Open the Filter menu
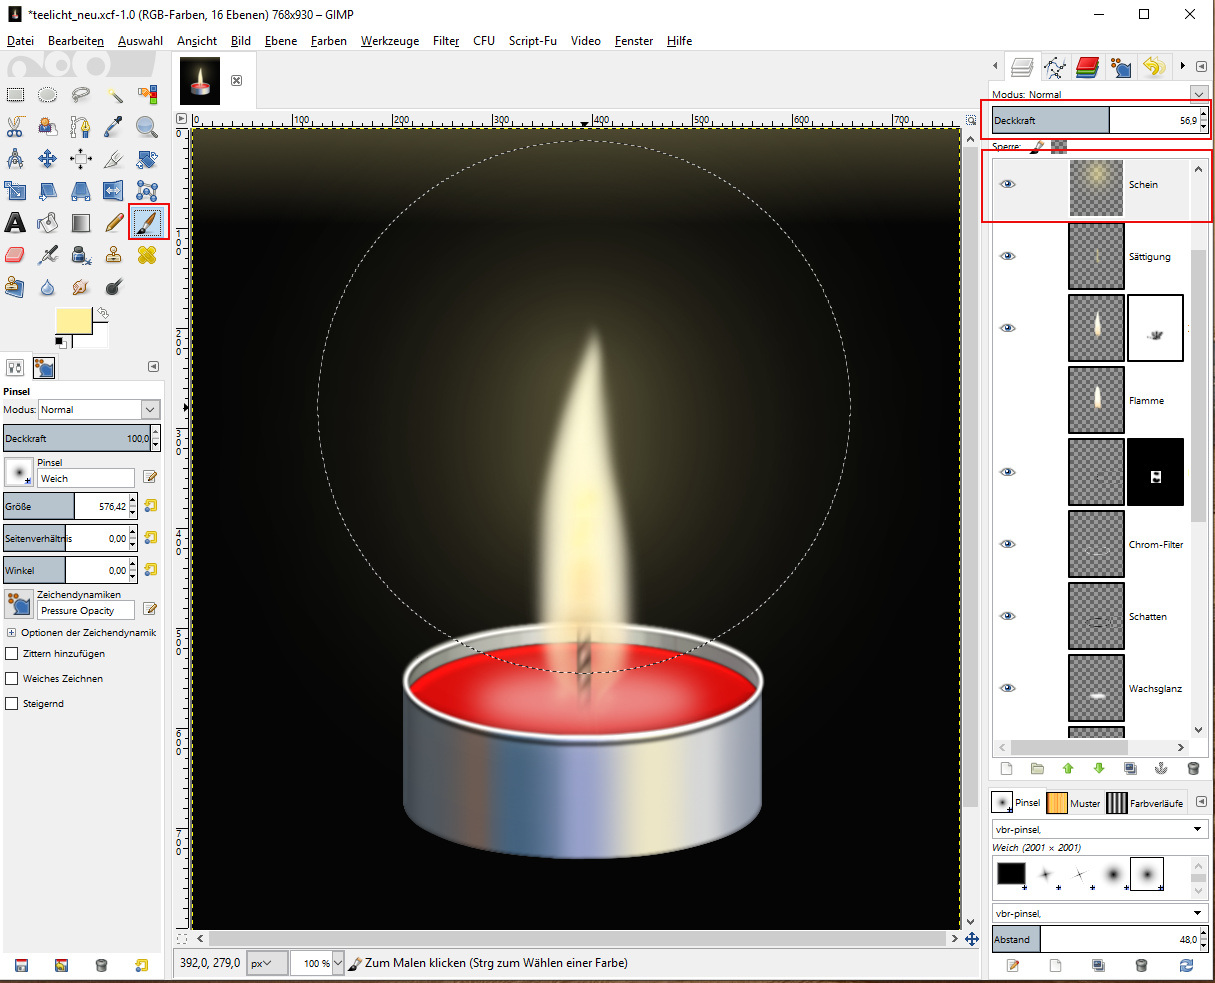This screenshot has height=983, width=1215. [446, 41]
